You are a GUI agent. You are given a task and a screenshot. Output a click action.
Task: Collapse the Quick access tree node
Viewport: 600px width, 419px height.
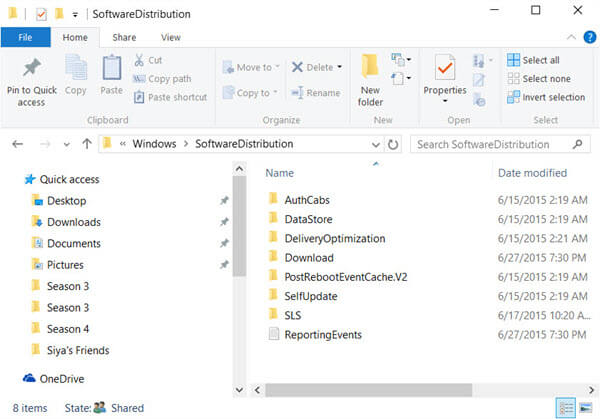pos(12,180)
